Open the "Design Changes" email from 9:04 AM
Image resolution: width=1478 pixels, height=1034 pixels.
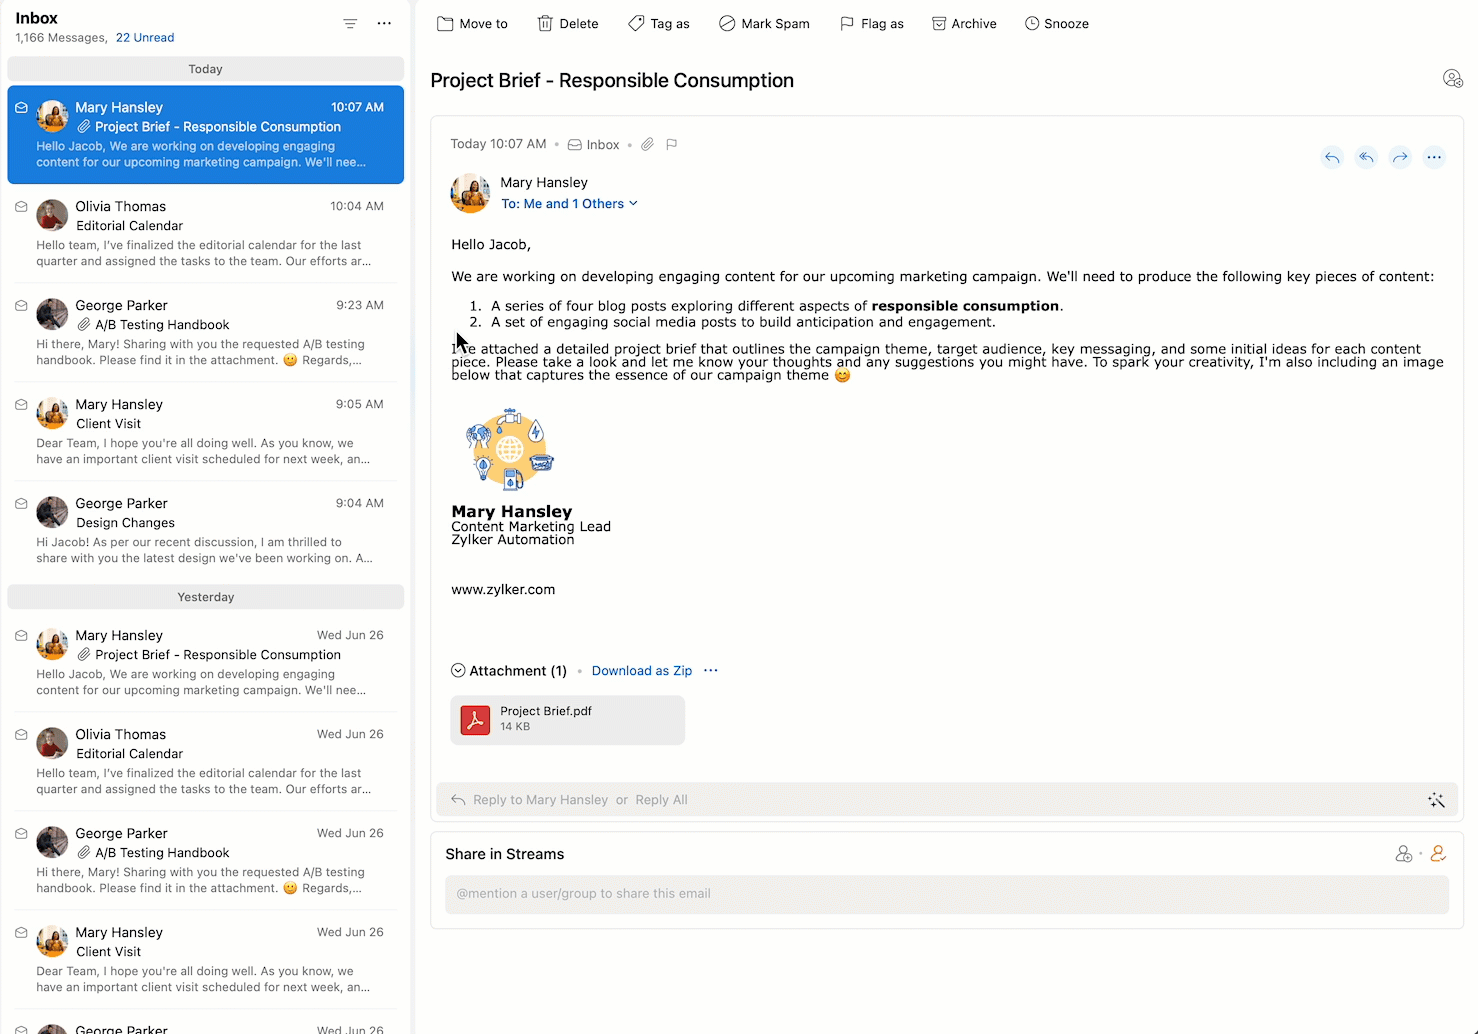206,531
